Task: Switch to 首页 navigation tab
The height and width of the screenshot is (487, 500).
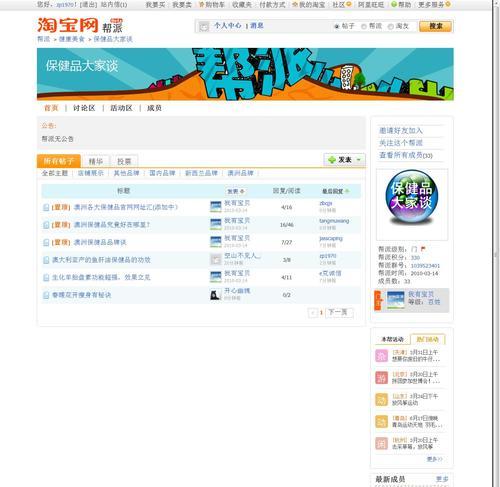Action: coord(51,108)
